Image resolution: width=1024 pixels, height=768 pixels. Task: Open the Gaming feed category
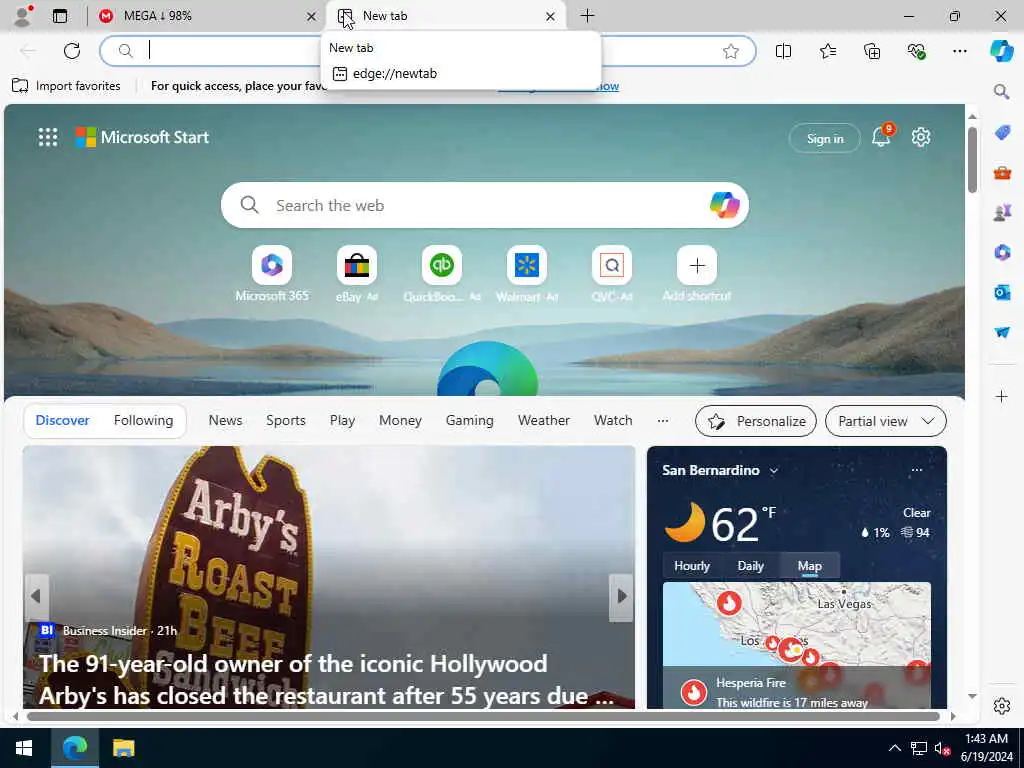(x=470, y=420)
